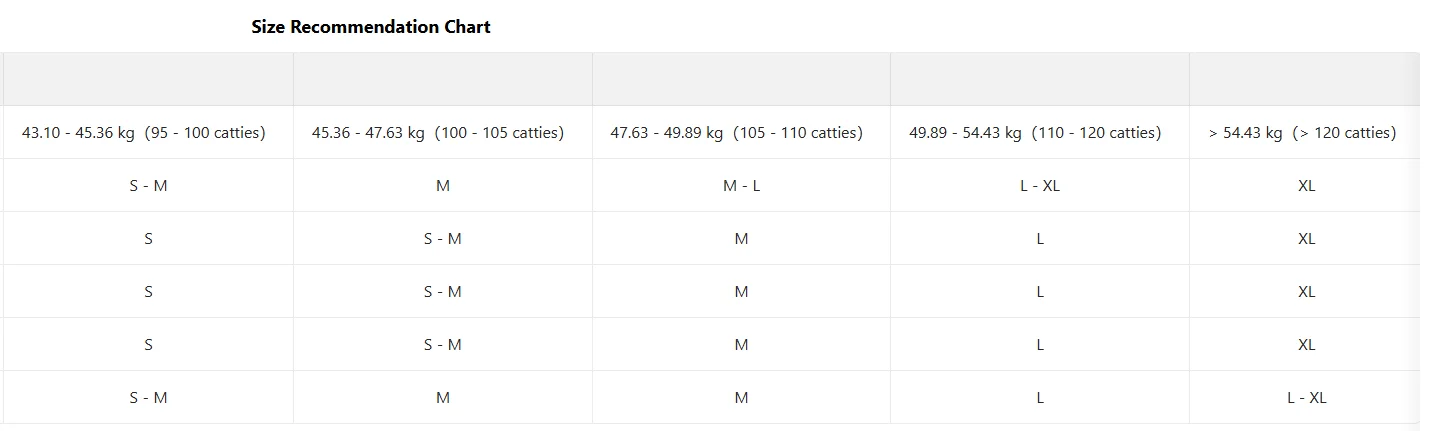Viewport: 1430px width, 431px height.
Task: Click L - XL under the > 120 catties column
Action: tap(1306, 398)
